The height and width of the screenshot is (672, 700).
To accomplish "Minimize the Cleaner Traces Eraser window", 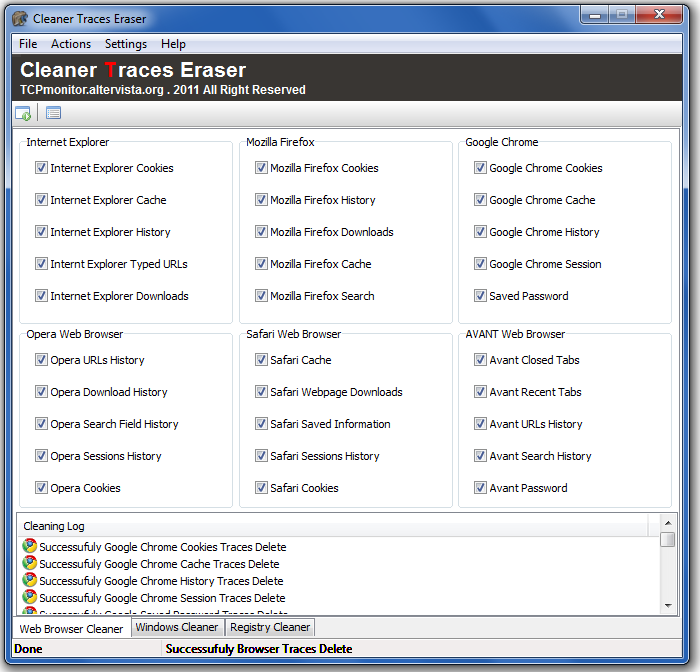I will tap(595, 15).
